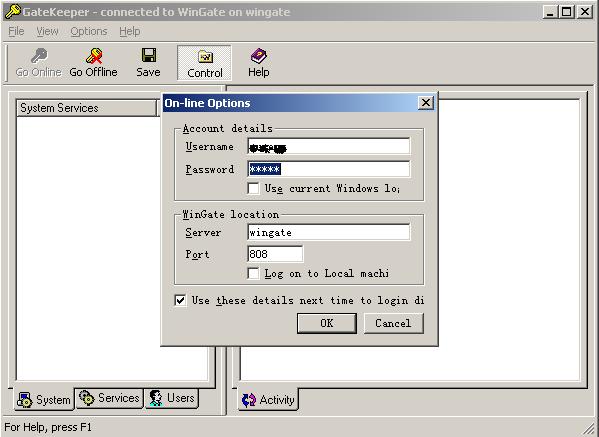The width and height of the screenshot is (599, 437).
Task: Open the Users tab
Action: 172,398
